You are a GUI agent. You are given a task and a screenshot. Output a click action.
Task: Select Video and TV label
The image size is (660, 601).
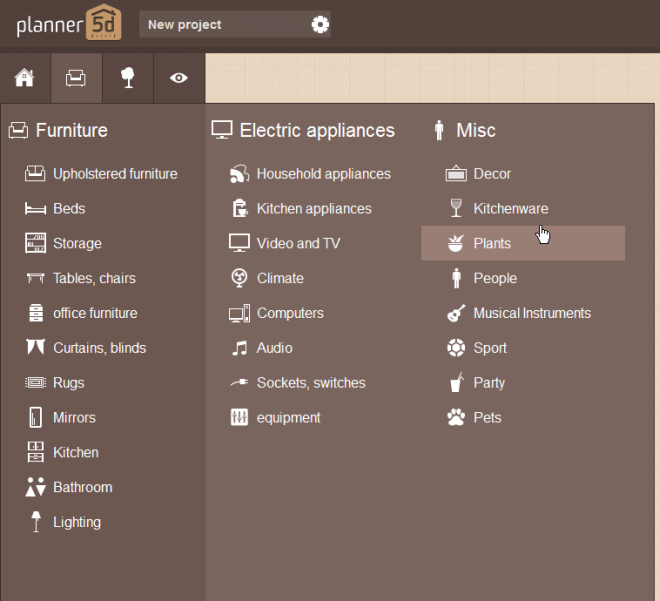(298, 243)
